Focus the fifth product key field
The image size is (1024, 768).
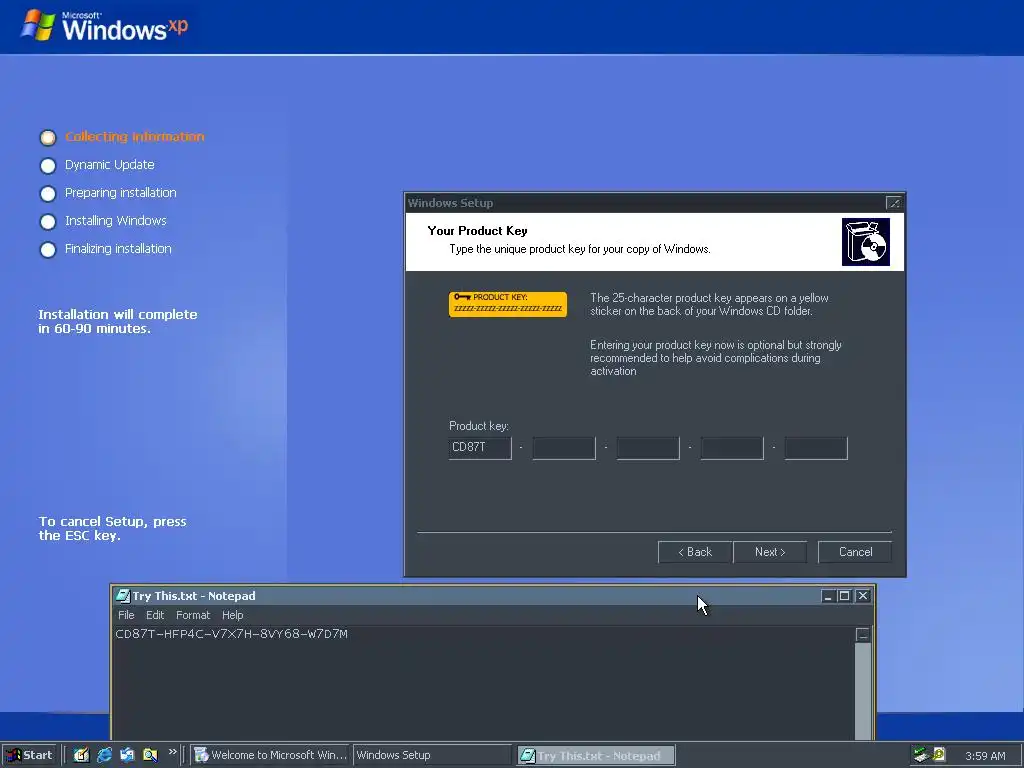816,448
